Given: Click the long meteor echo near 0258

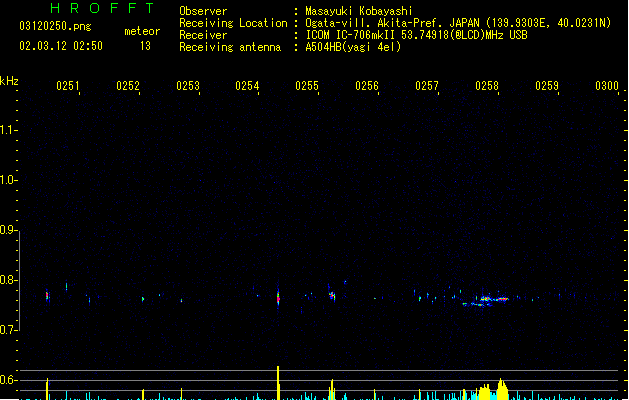Looking at the screenshot, I should coord(486,301).
